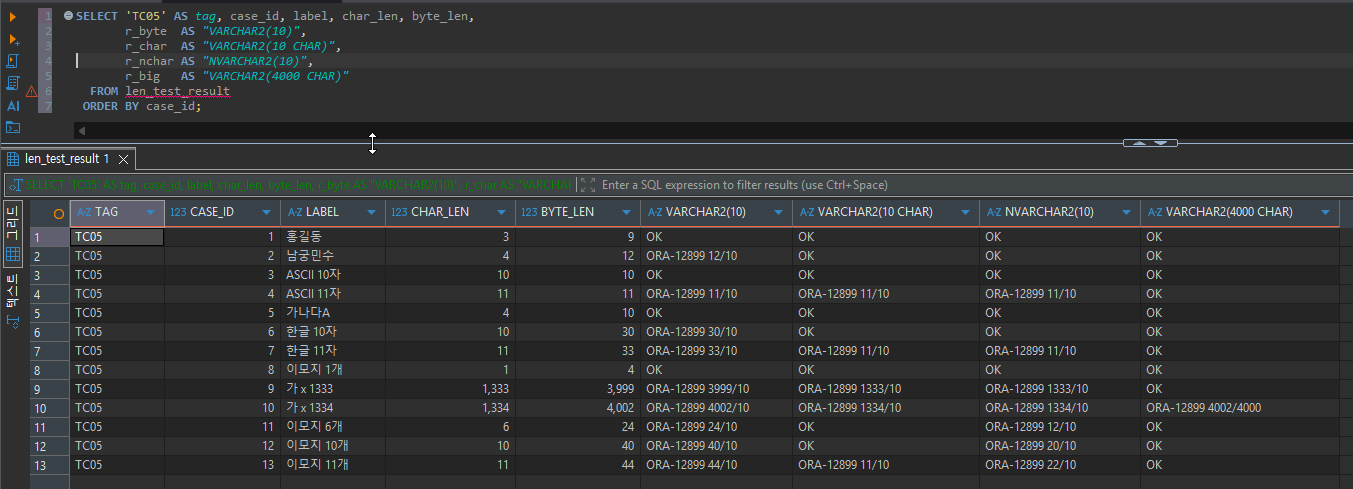1353x489 pixels.
Task: Open the AI assistant in SQL editor toolbar
Action: click(x=14, y=105)
